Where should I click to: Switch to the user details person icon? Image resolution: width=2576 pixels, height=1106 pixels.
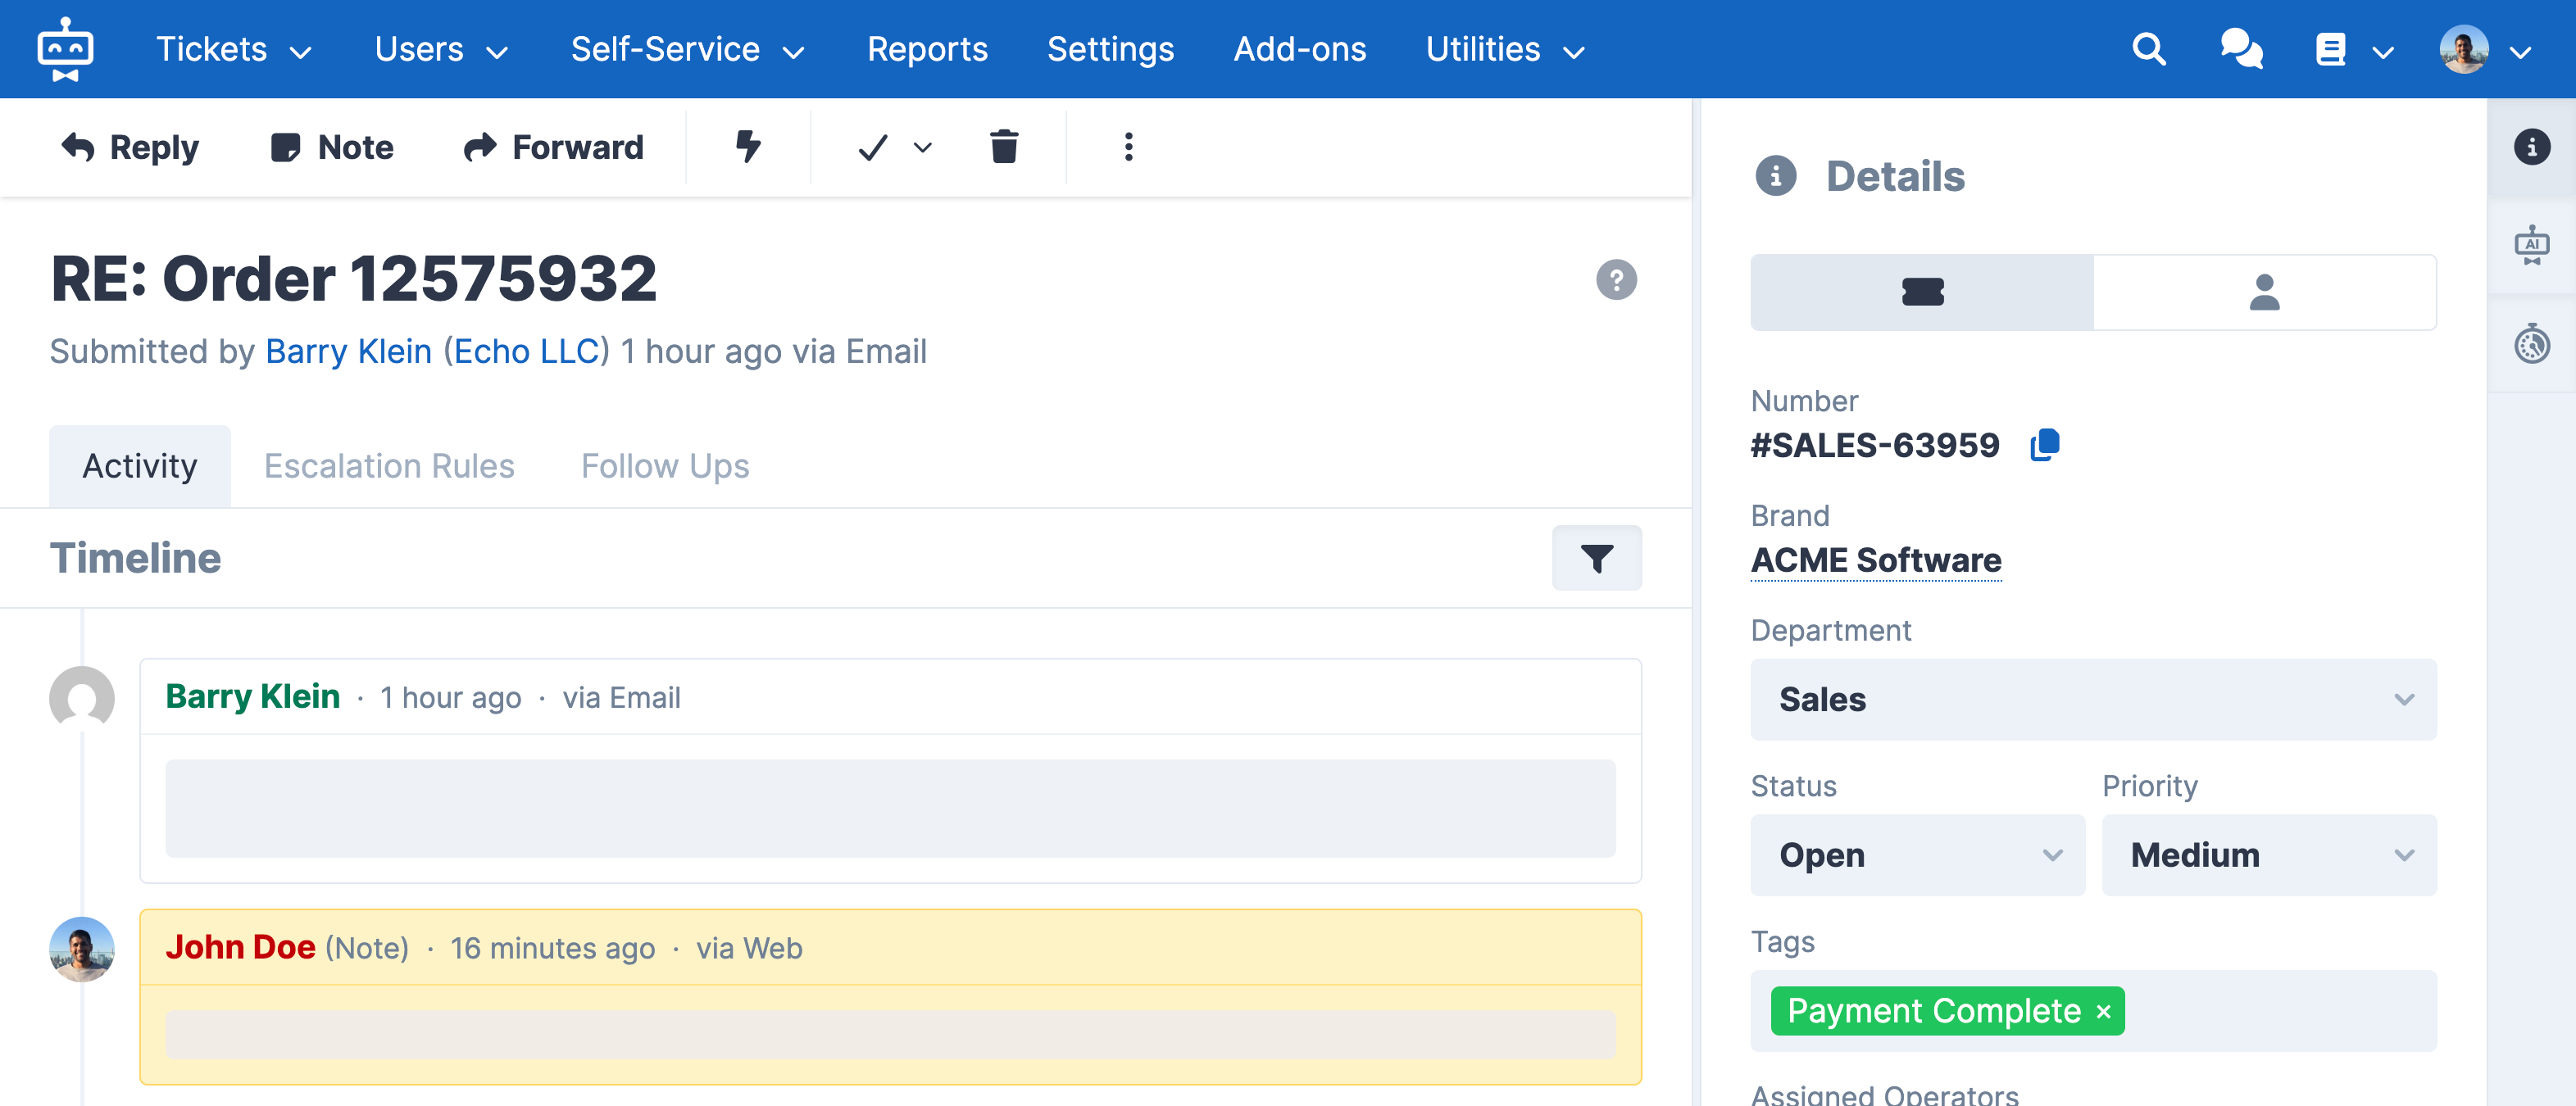click(x=2264, y=292)
